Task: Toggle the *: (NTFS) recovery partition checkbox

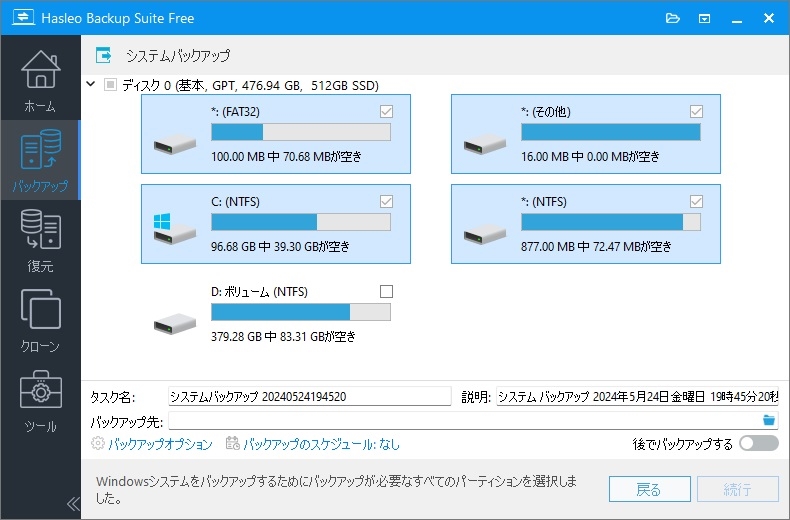Action: coord(696,202)
